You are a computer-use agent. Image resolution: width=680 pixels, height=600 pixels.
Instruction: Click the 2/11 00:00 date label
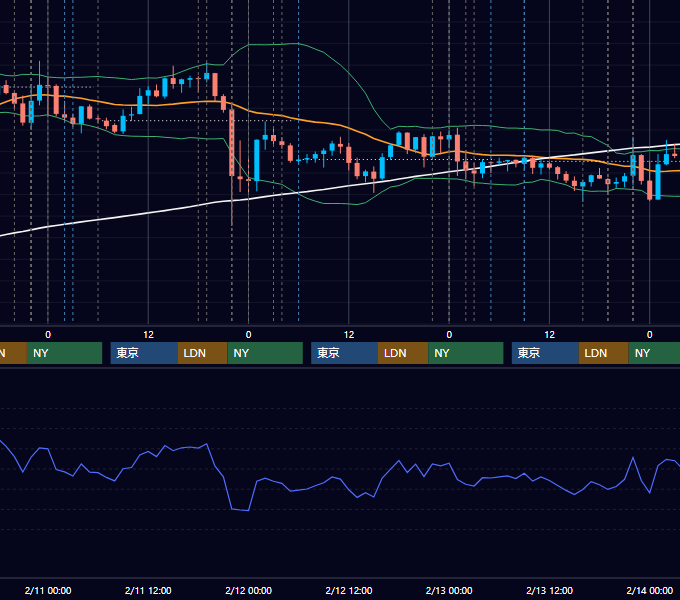pos(48,590)
